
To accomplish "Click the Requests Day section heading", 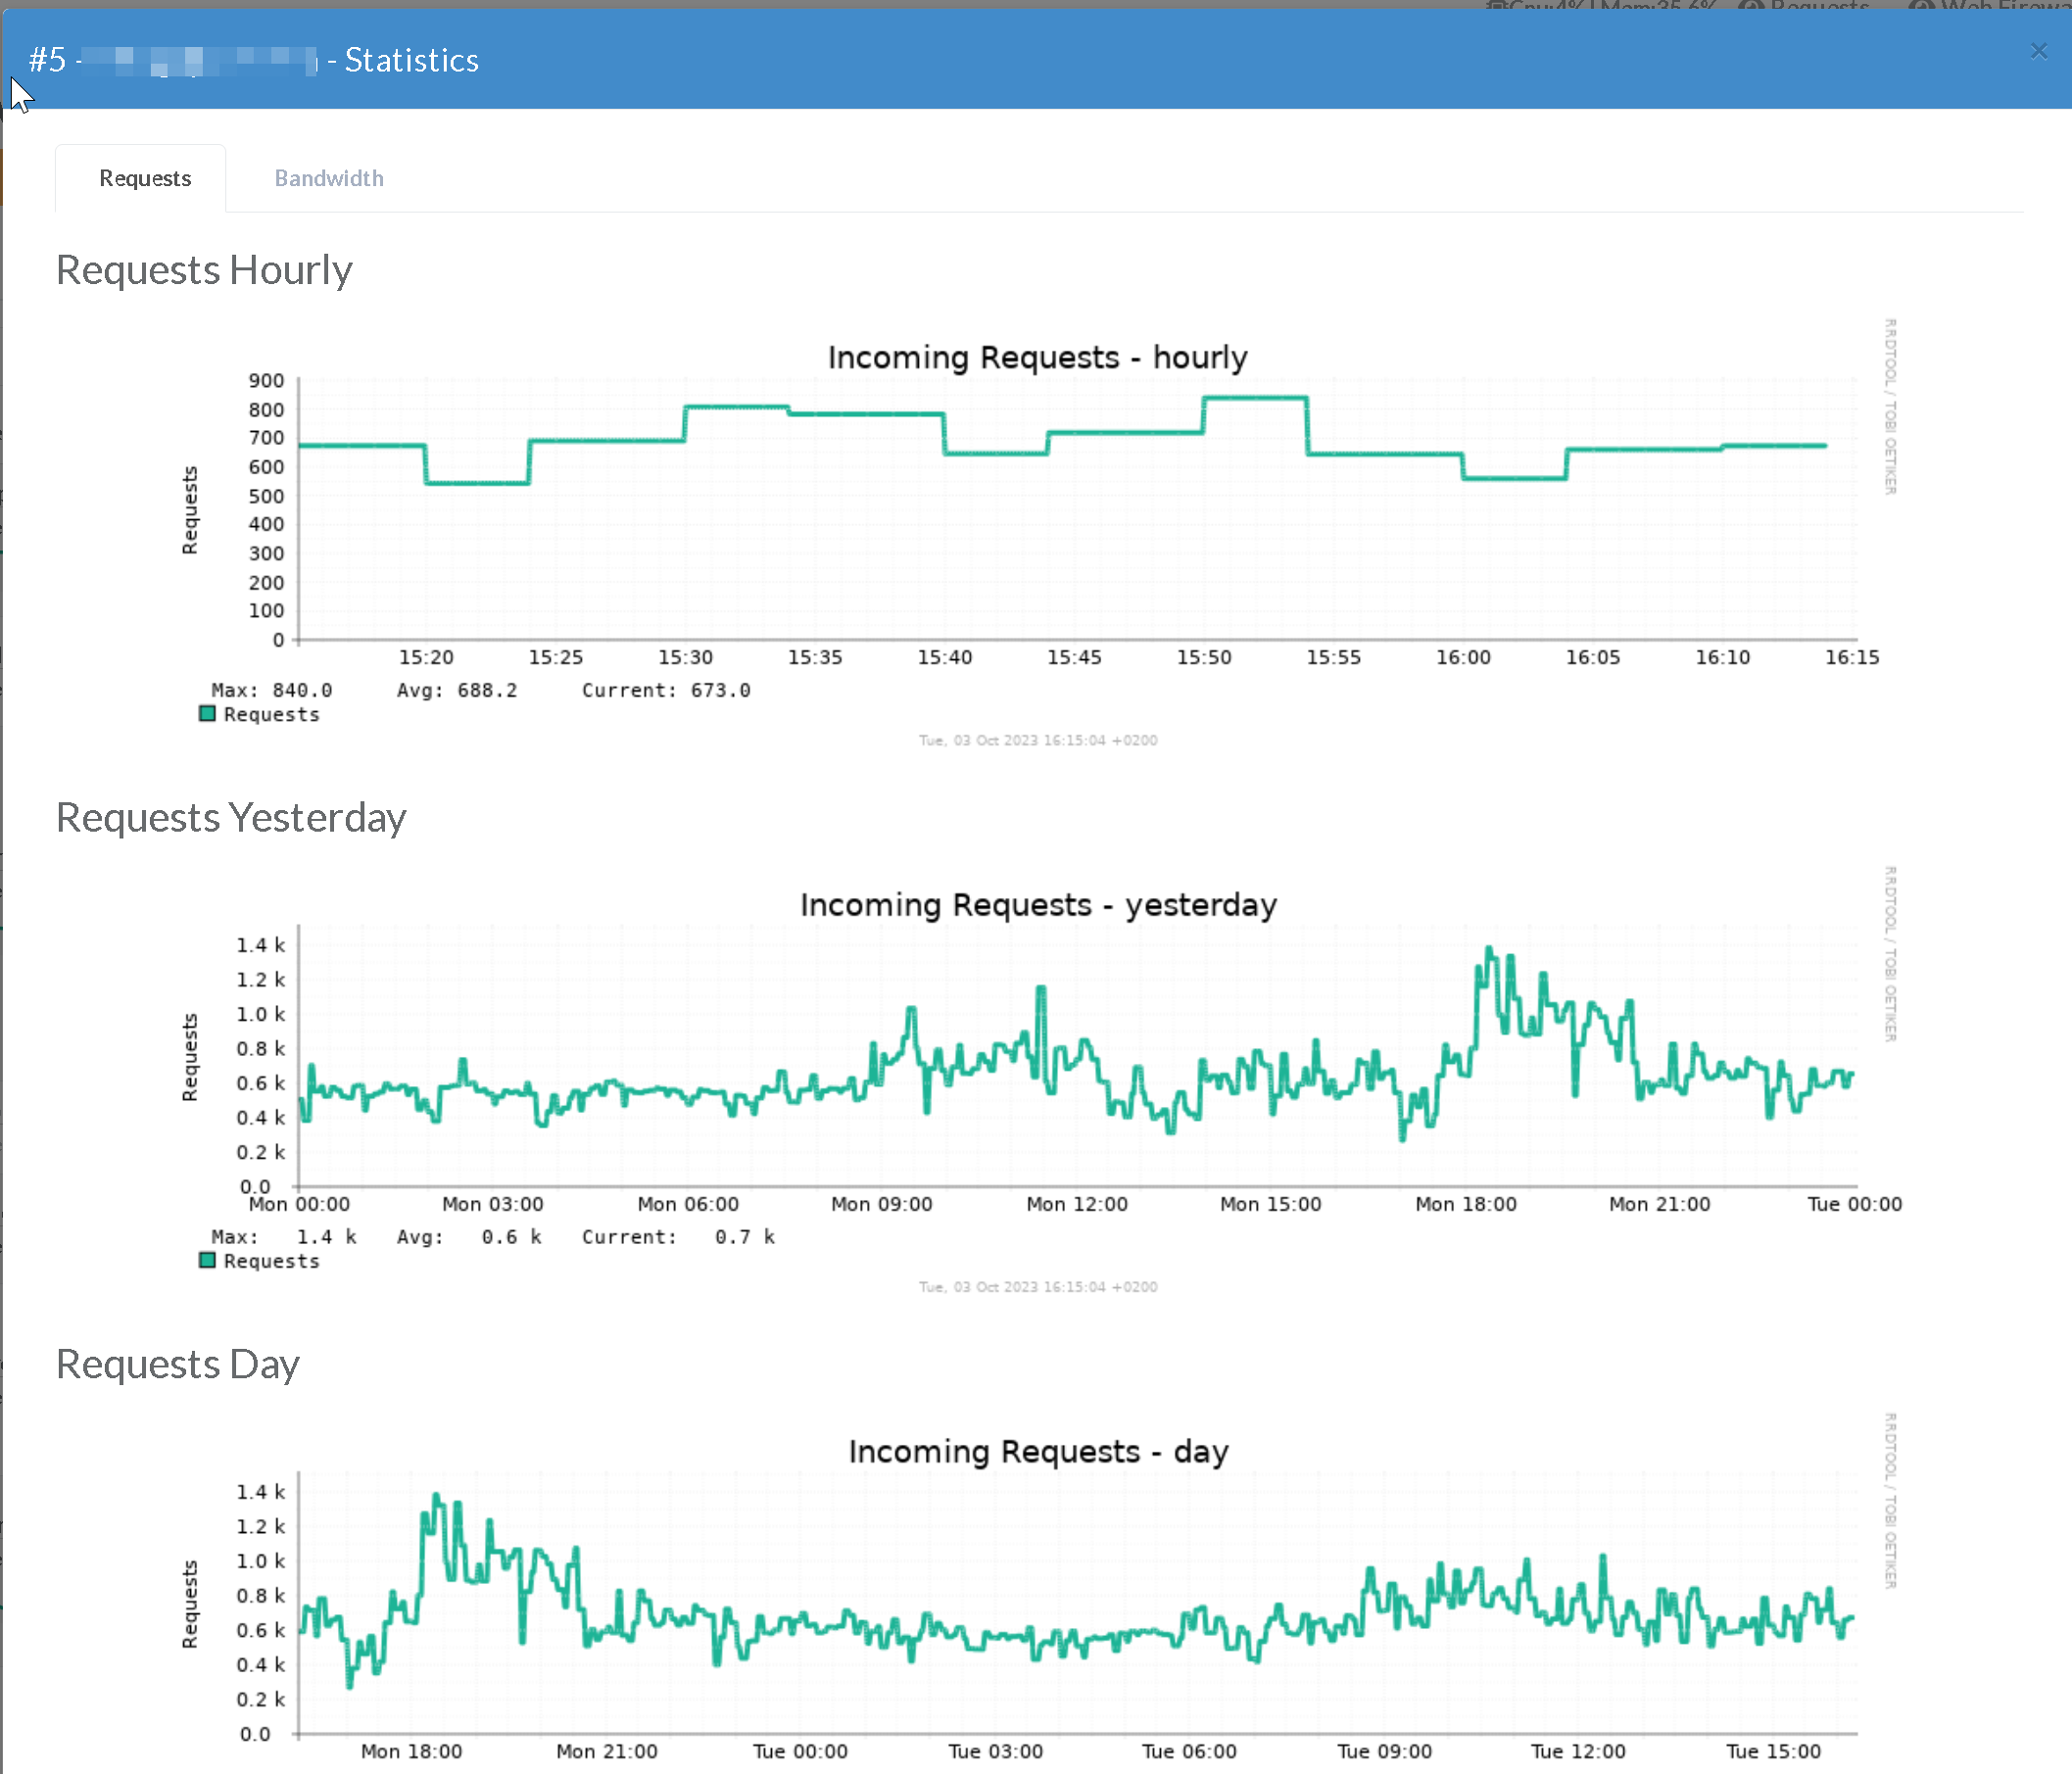I will tap(177, 1364).
